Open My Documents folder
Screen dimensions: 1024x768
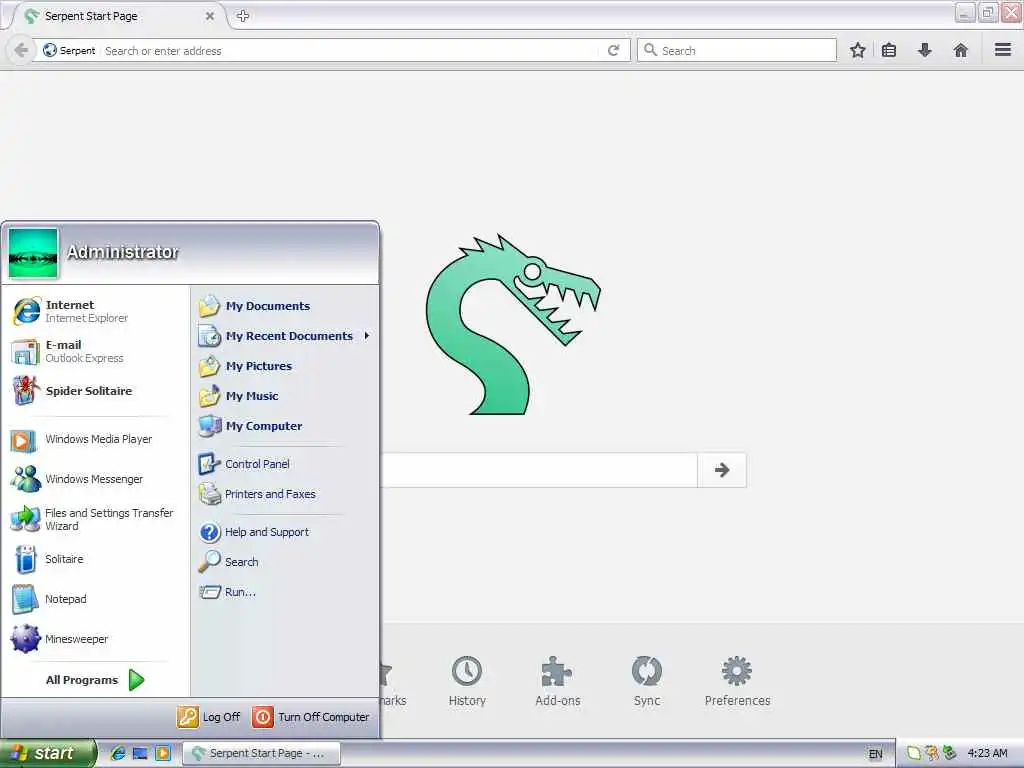point(255,306)
